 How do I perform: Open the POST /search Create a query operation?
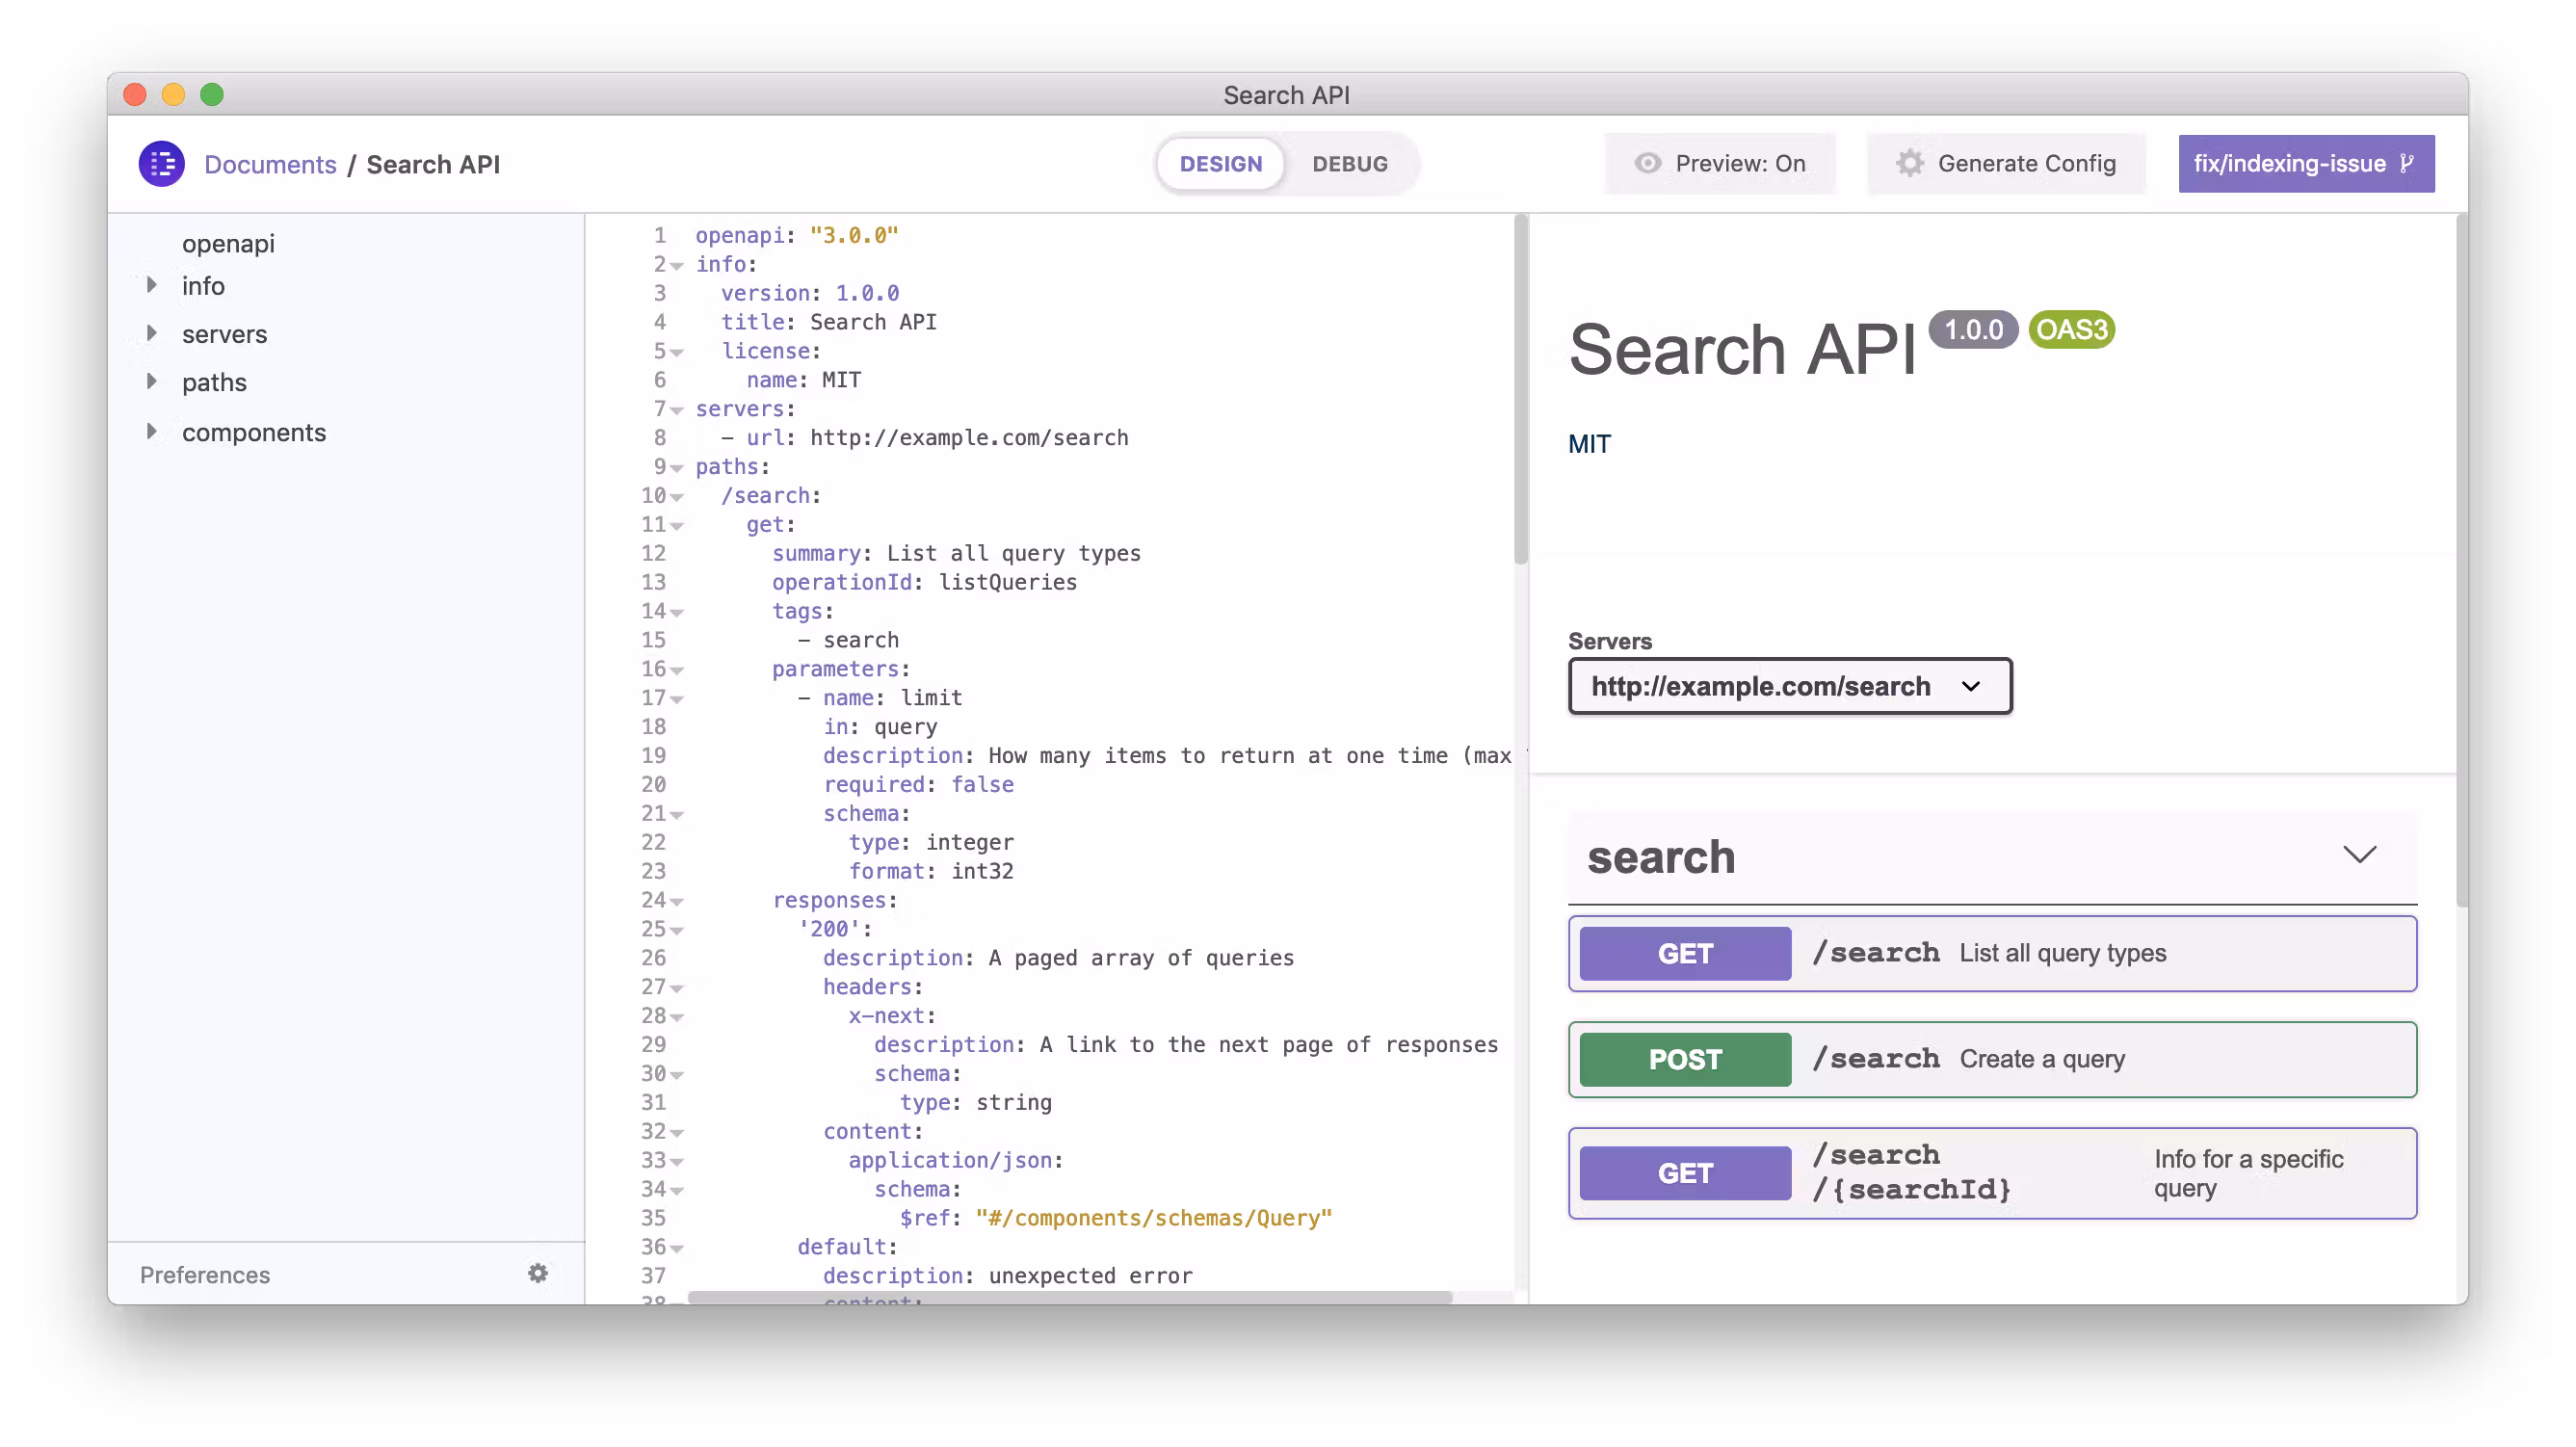1991,1059
